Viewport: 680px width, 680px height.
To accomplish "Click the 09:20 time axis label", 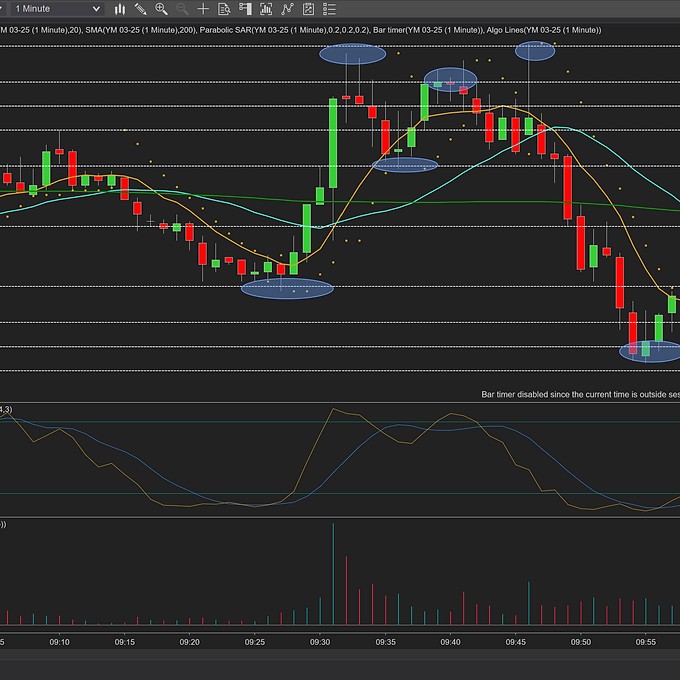I will pos(190,642).
